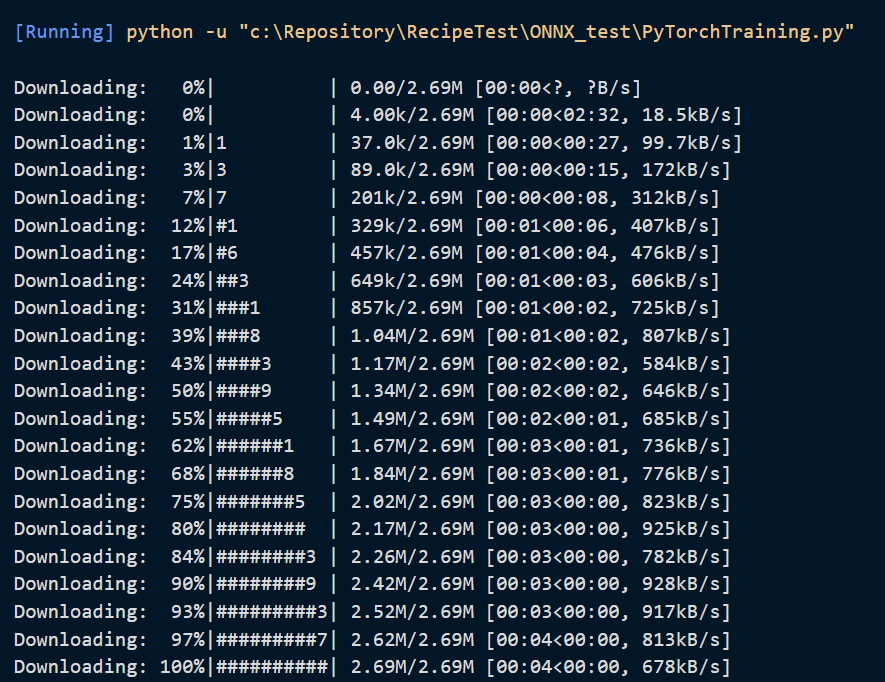Viewport: 885px width, 682px height.
Task: Click the 100% download percentage
Action: pos(182,667)
